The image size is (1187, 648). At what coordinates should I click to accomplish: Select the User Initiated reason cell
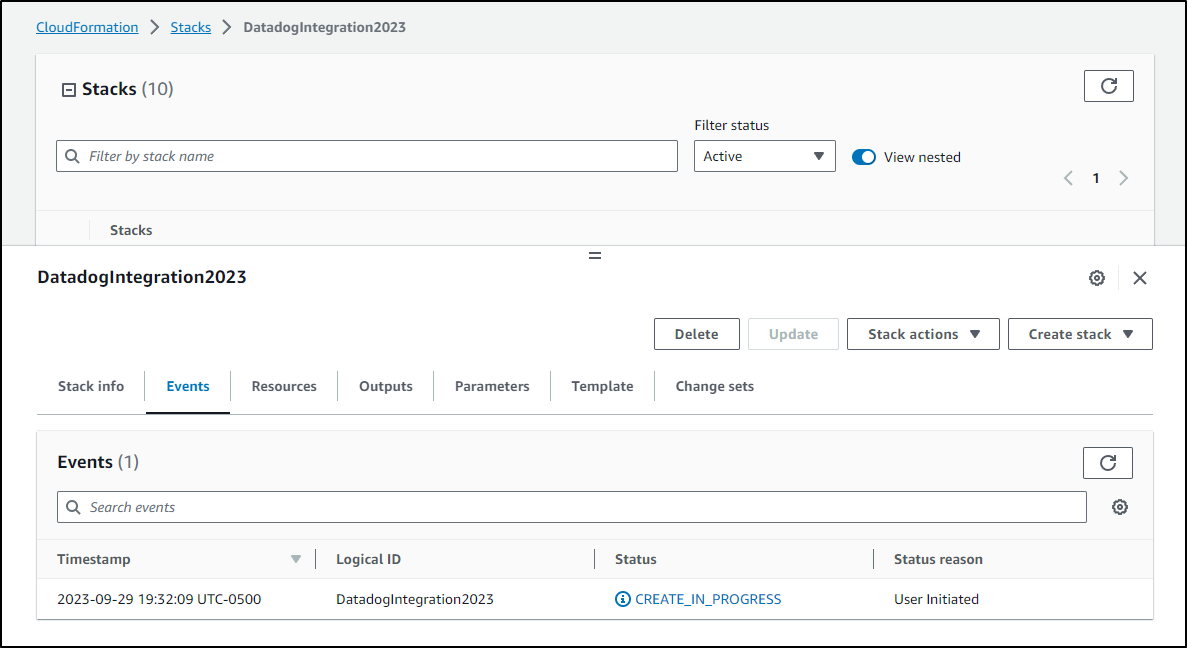tap(936, 600)
